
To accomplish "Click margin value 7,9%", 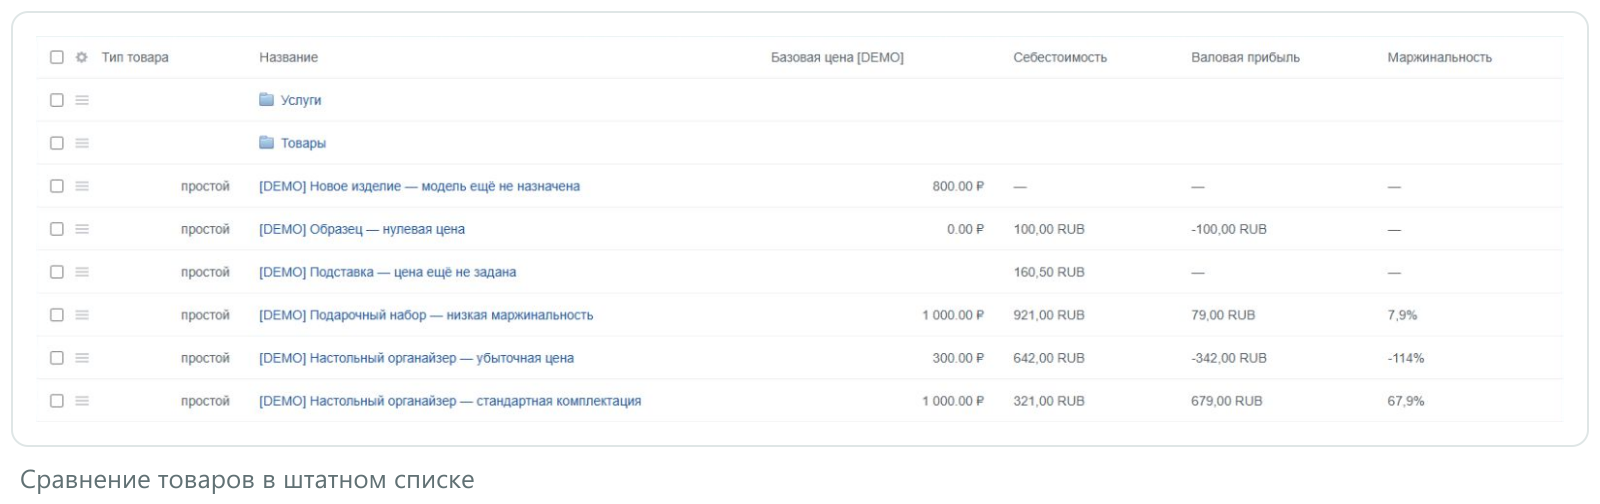I will tap(1402, 315).
